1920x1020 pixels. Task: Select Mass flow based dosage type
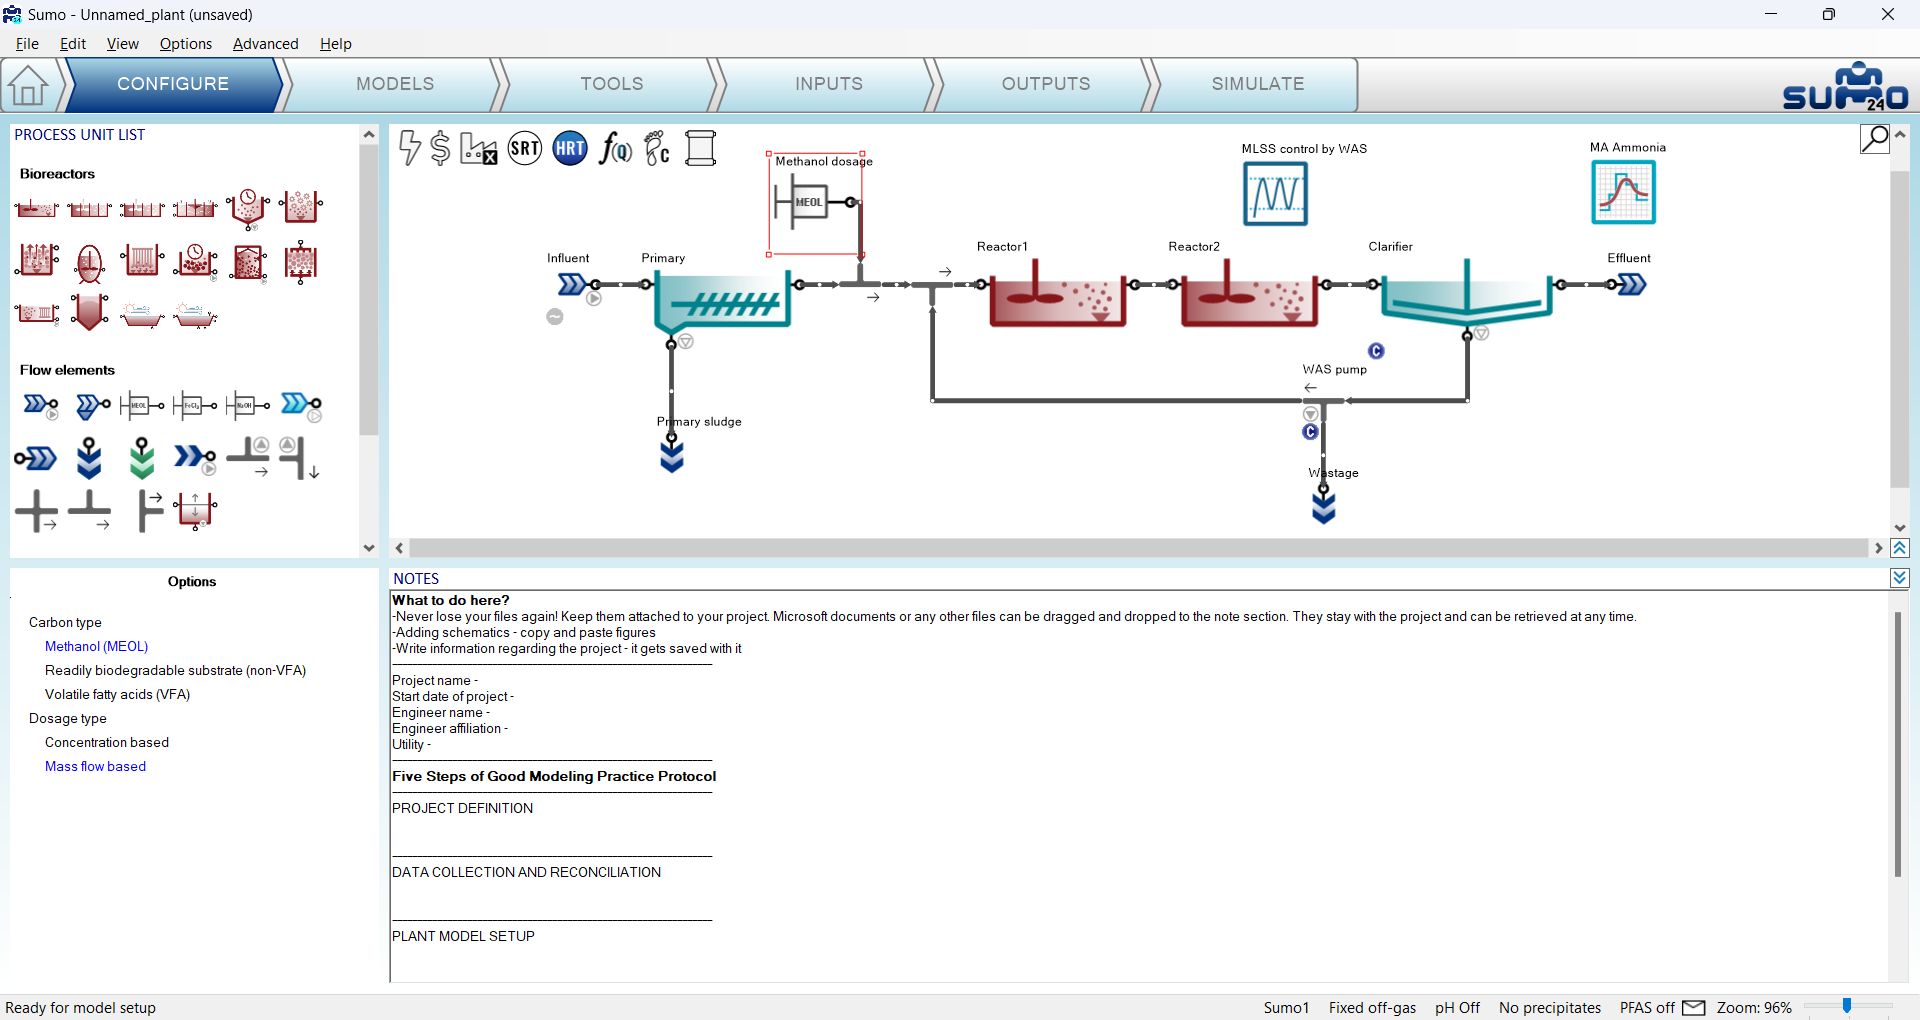click(95, 766)
